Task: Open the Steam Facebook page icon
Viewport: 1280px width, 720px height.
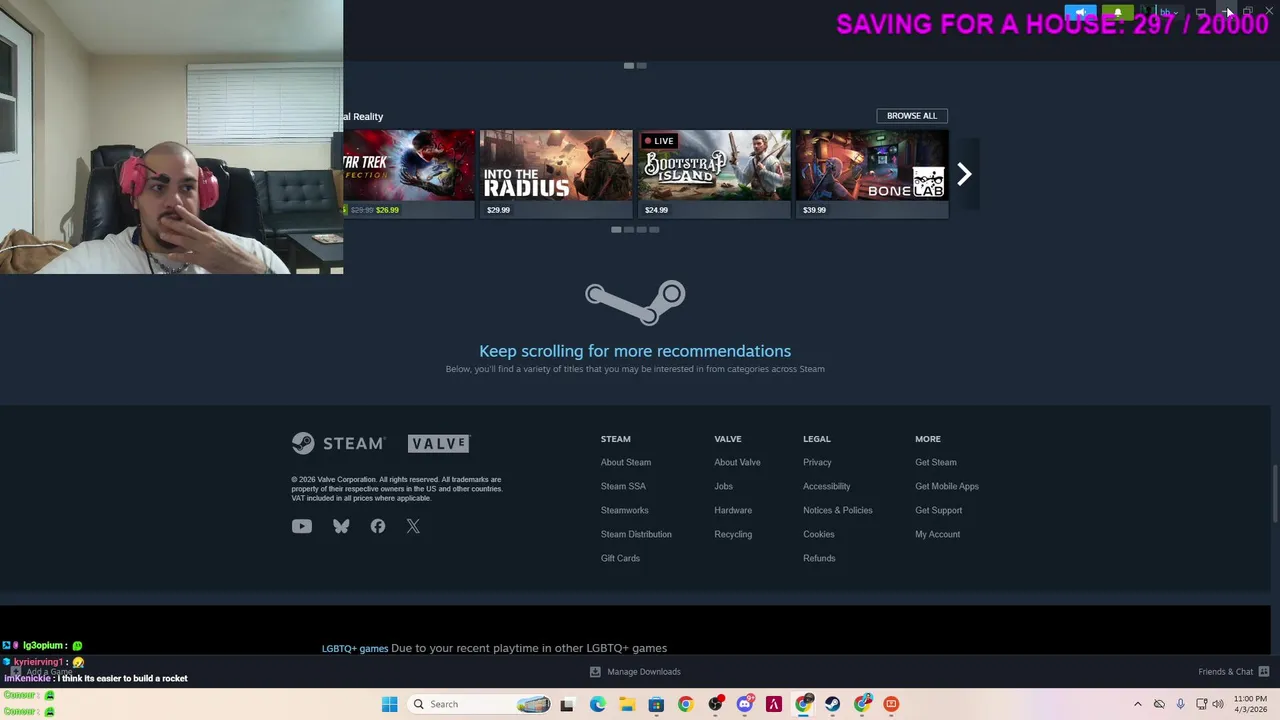Action: (x=378, y=526)
